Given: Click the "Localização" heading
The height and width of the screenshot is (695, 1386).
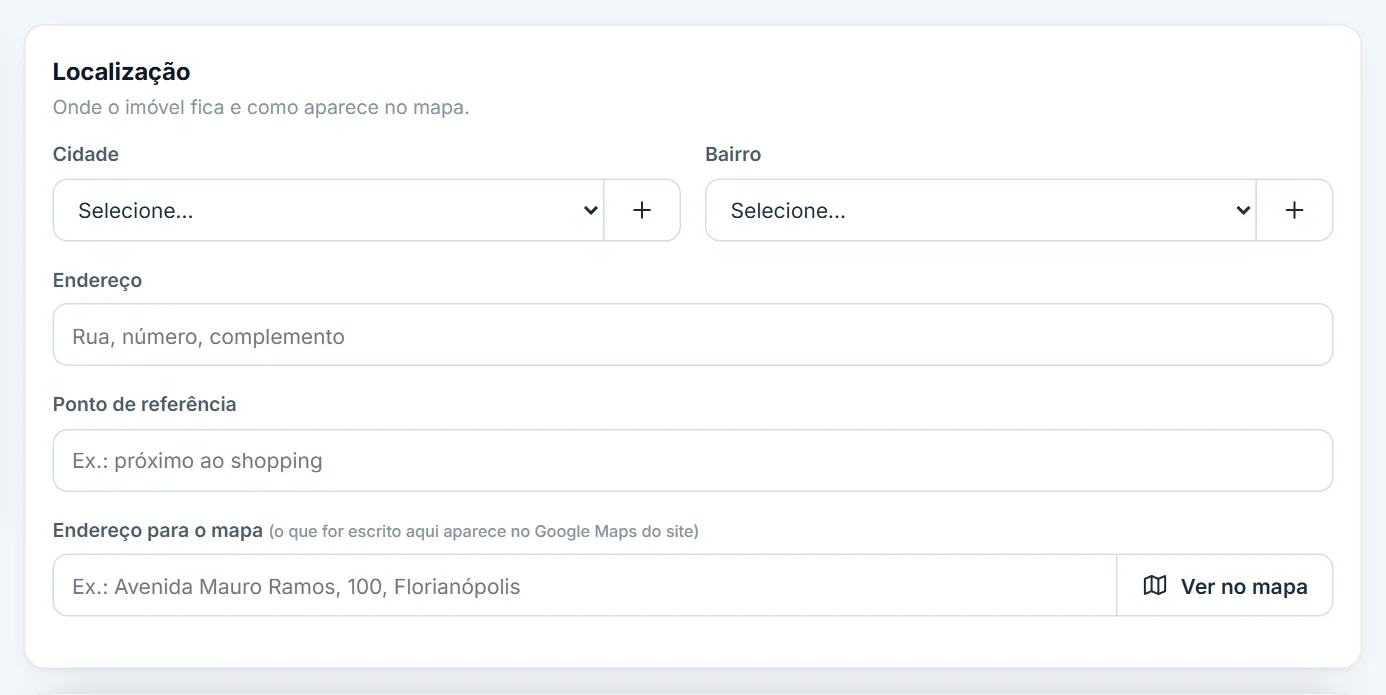Looking at the screenshot, I should click(x=122, y=72).
